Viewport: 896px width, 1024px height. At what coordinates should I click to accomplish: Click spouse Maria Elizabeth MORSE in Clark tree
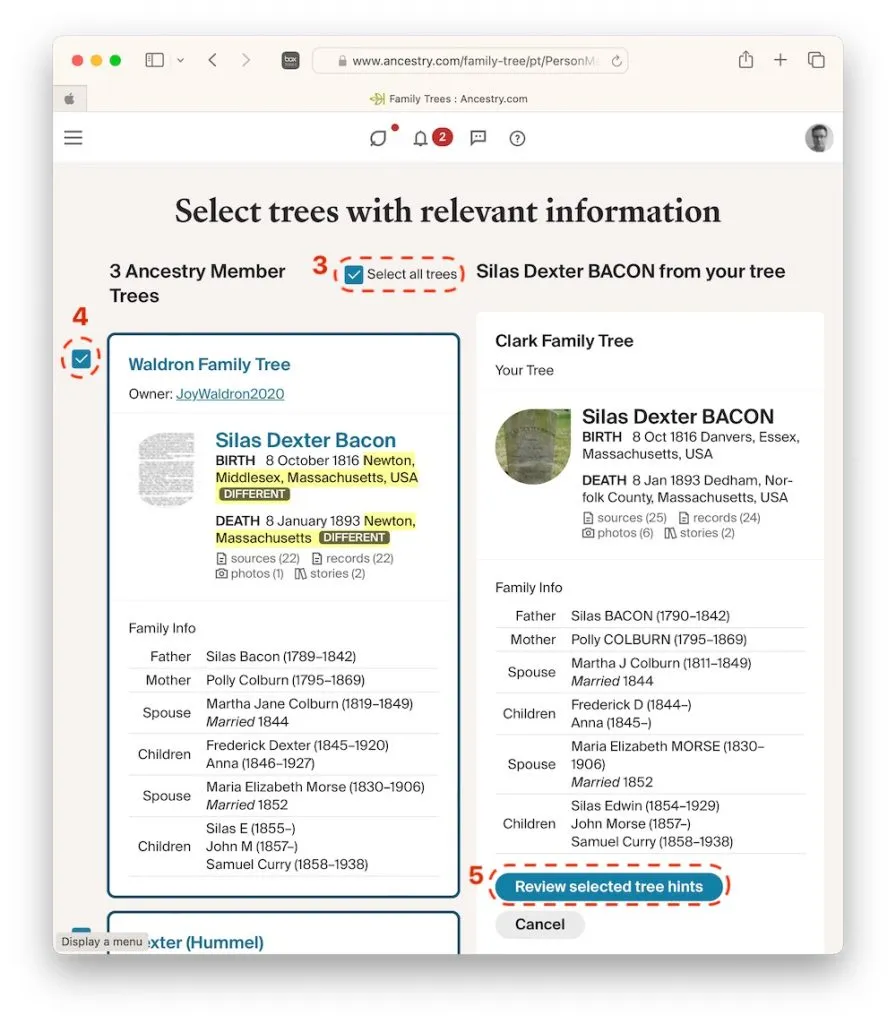point(667,755)
